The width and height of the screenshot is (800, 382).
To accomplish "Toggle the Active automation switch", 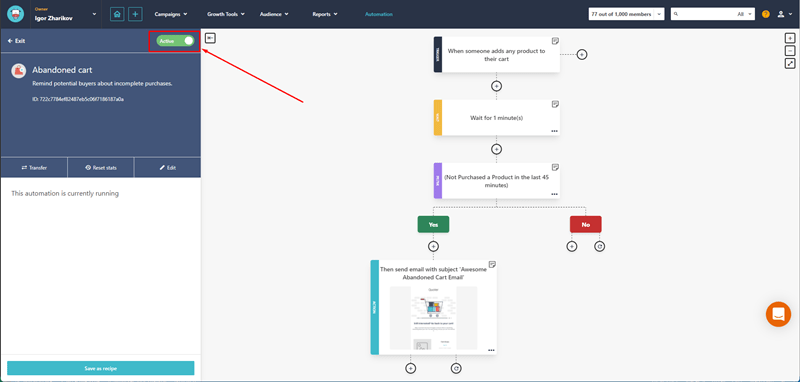I will coord(176,41).
